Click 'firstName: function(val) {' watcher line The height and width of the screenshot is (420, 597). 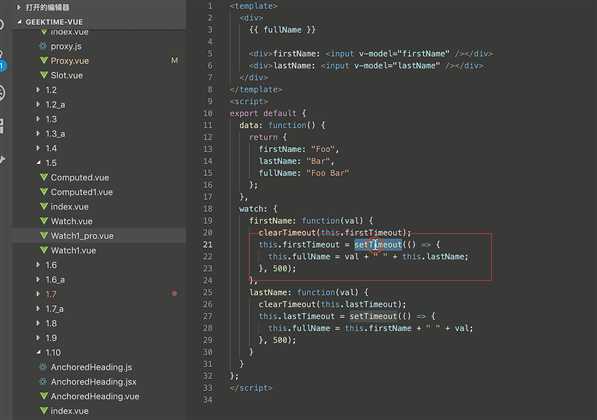[x=311, y=220]
